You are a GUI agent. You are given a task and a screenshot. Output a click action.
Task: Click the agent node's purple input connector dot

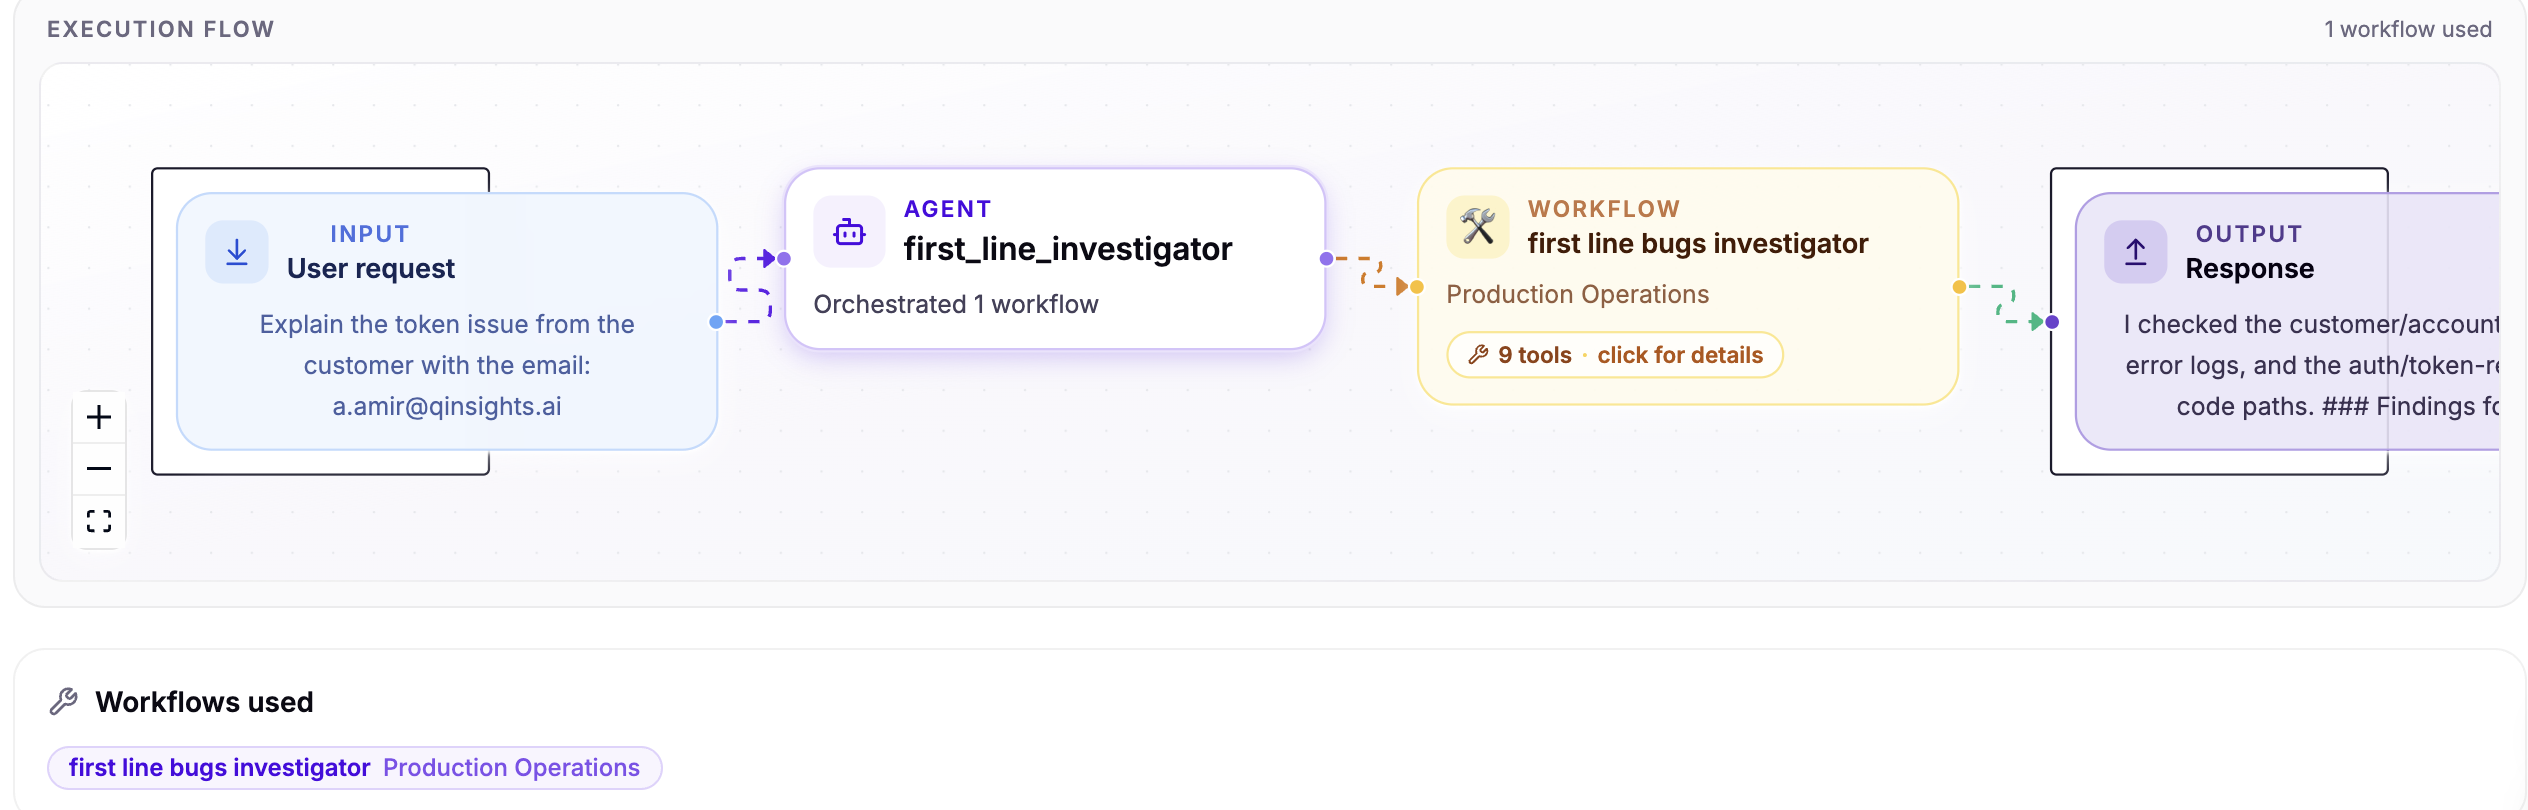pyautogui.click(x=785, y=259)
